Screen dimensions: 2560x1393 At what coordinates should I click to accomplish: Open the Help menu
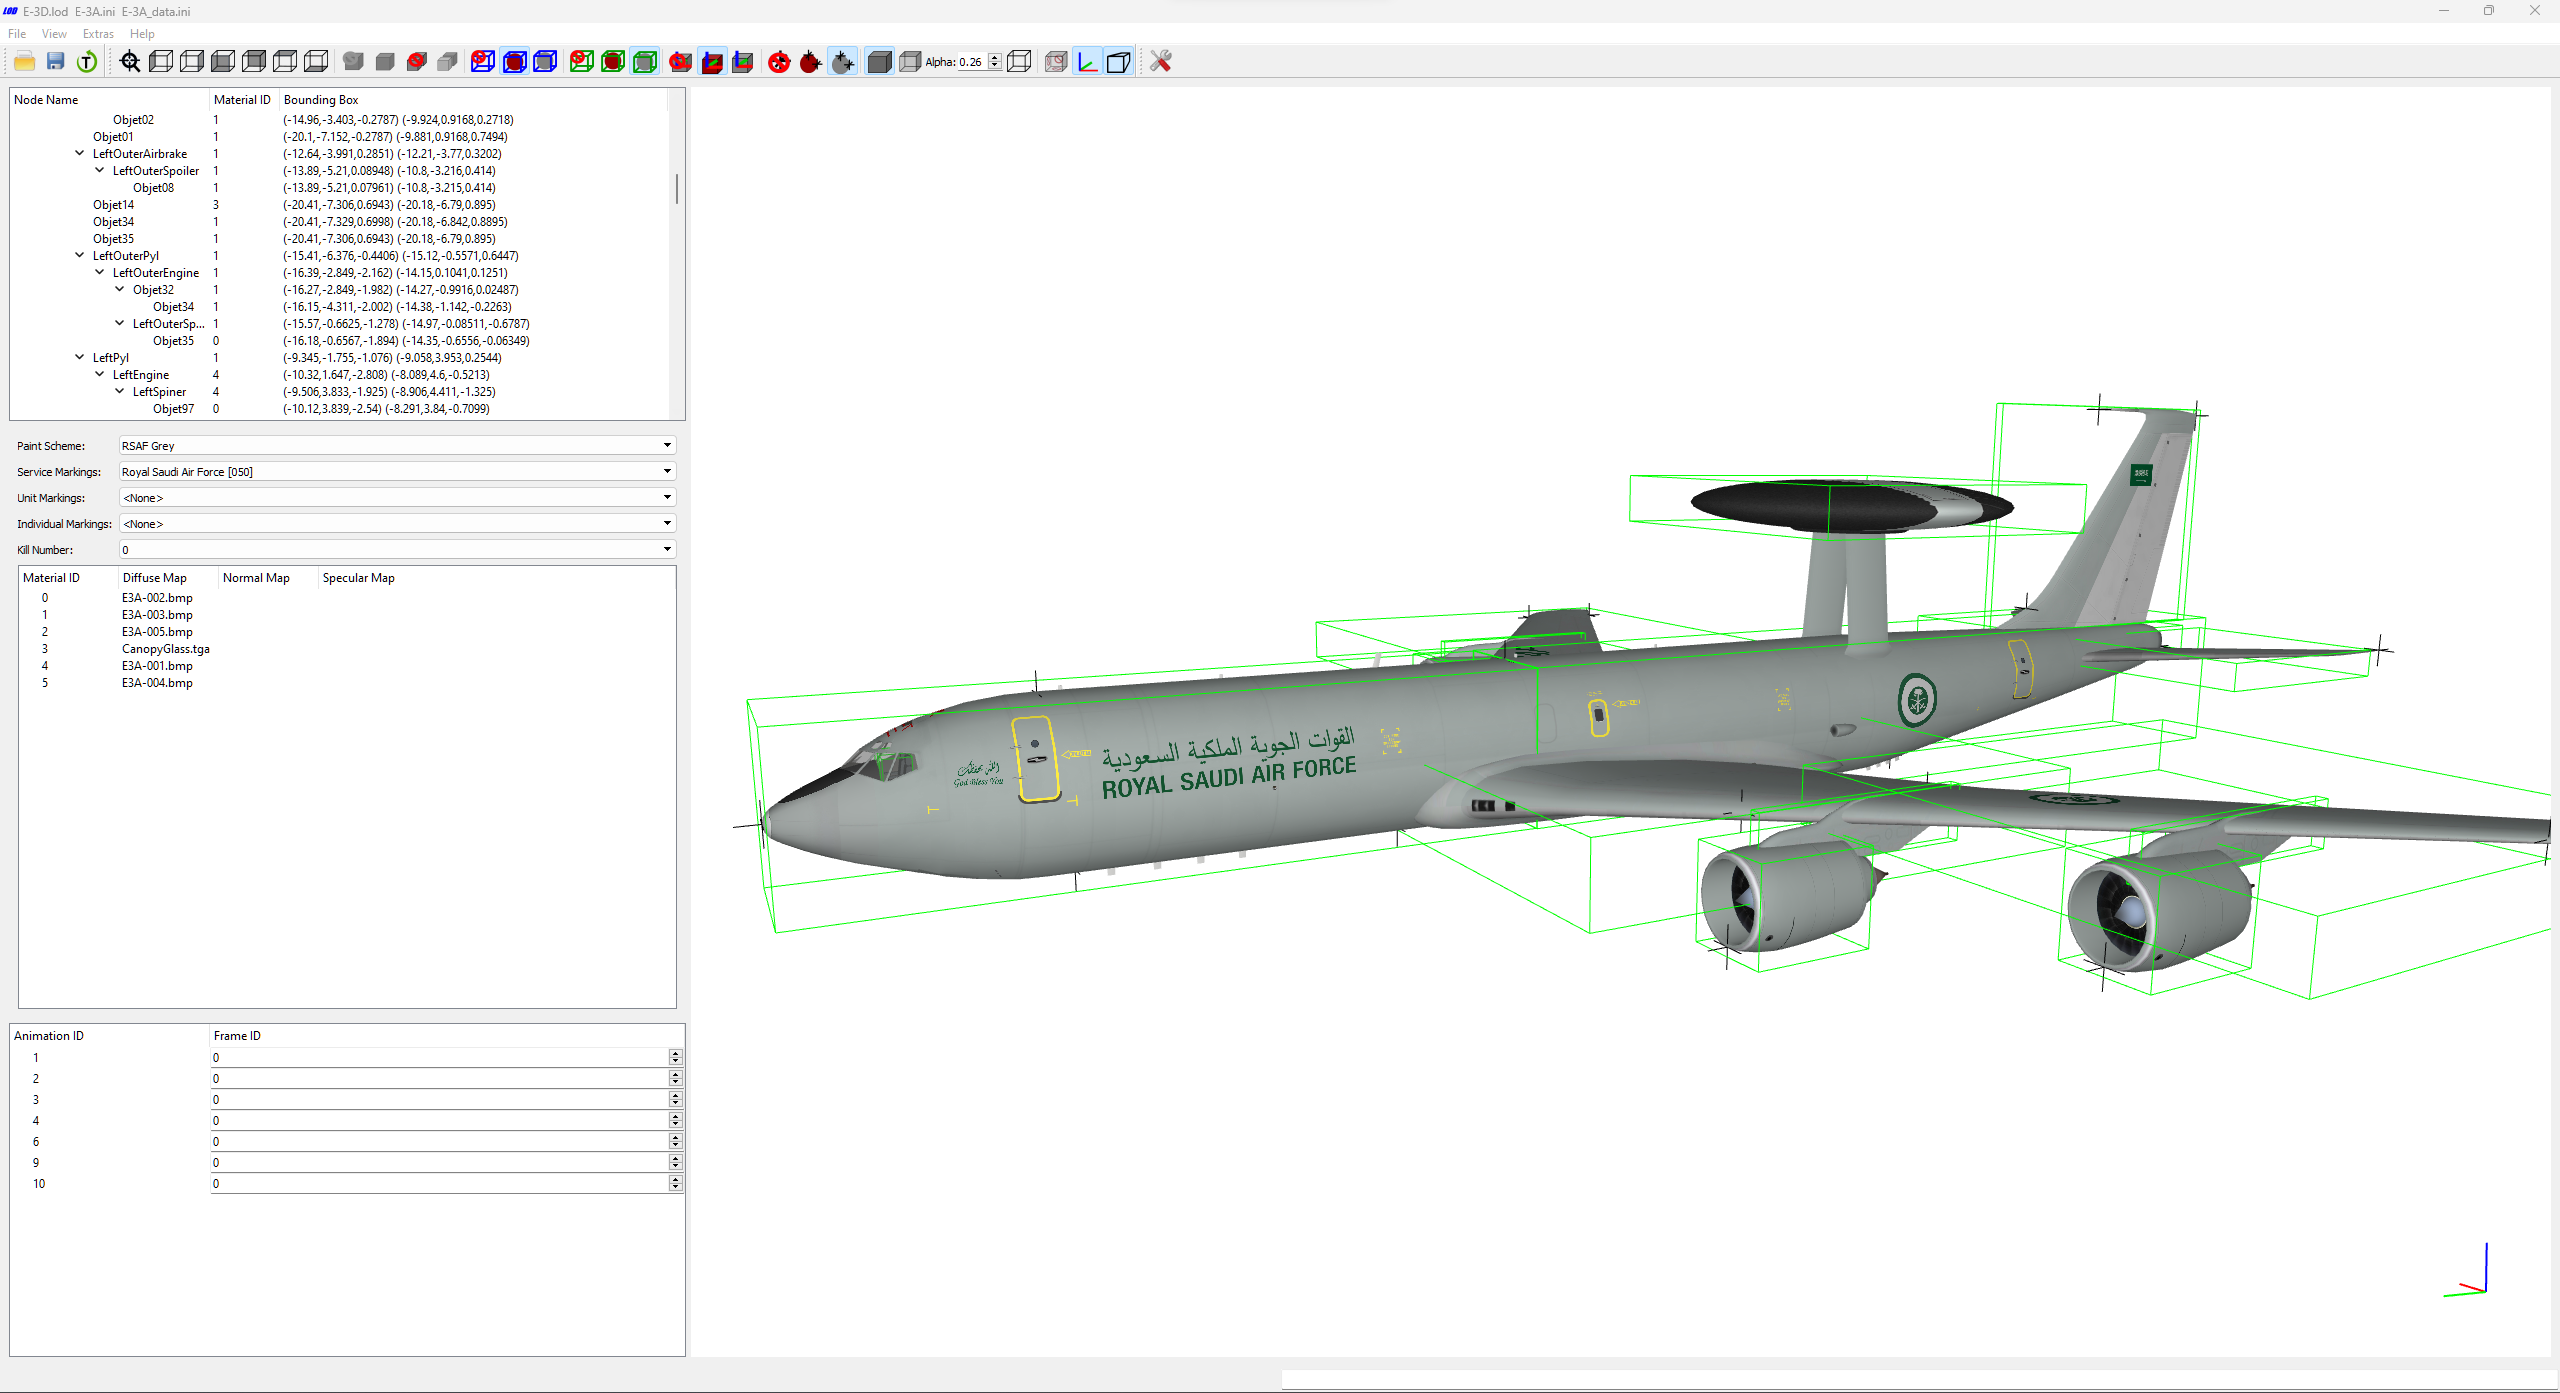[x=142, y=34]
